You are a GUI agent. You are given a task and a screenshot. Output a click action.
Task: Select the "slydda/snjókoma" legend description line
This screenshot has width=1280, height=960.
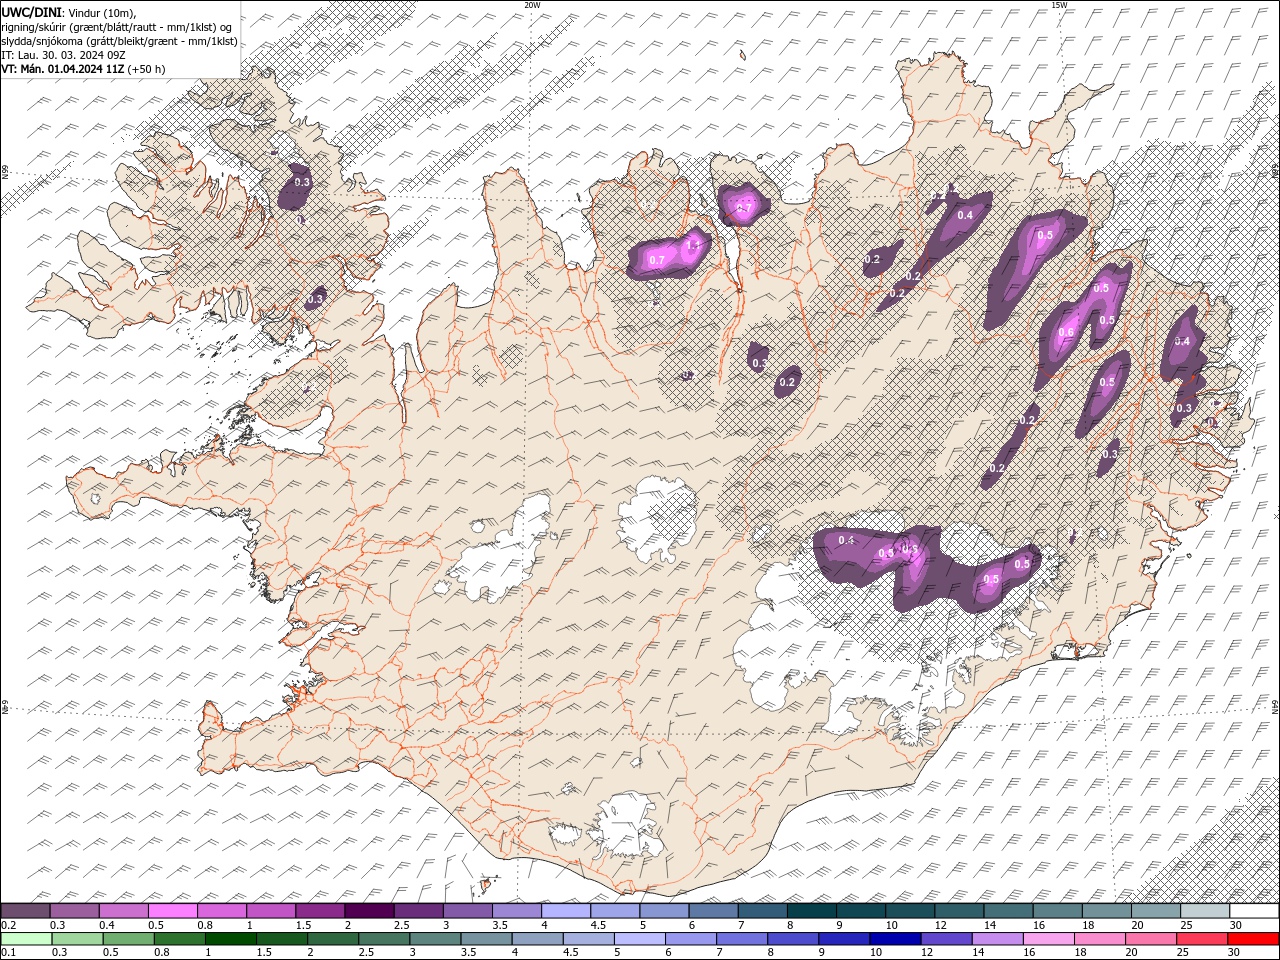coord(120,41)
